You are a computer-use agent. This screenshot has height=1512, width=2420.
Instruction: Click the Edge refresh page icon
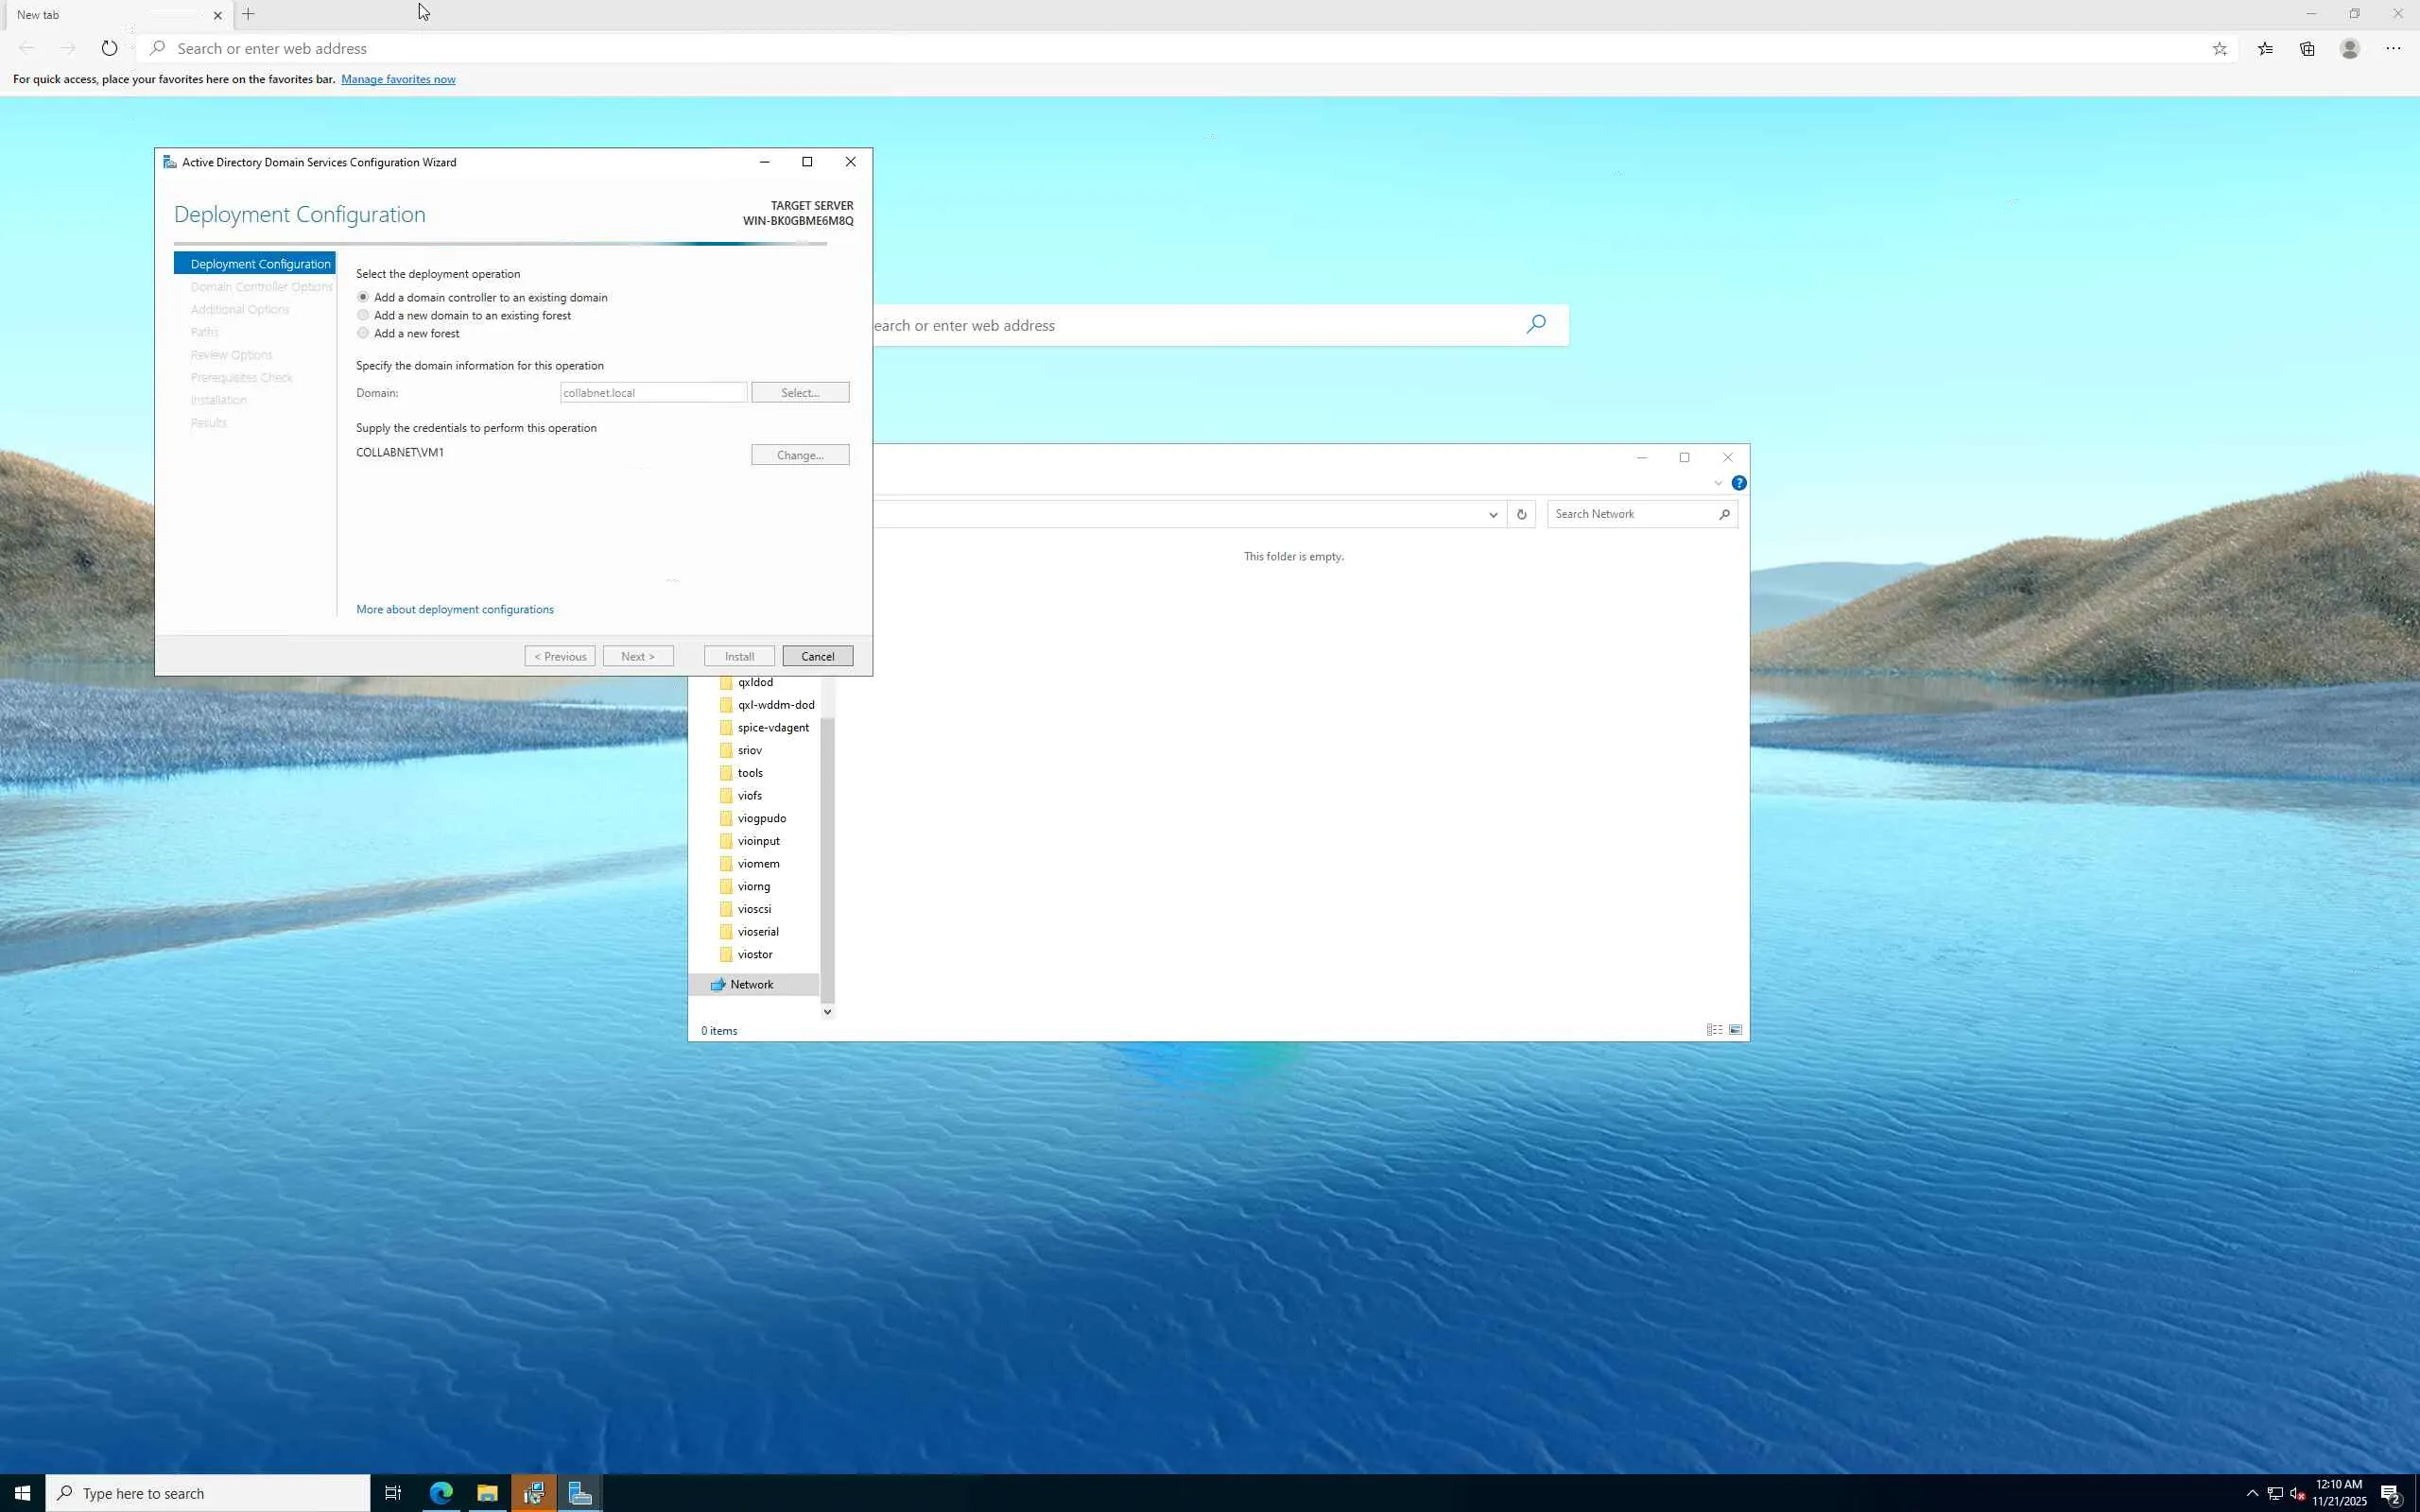coord(109,48)
